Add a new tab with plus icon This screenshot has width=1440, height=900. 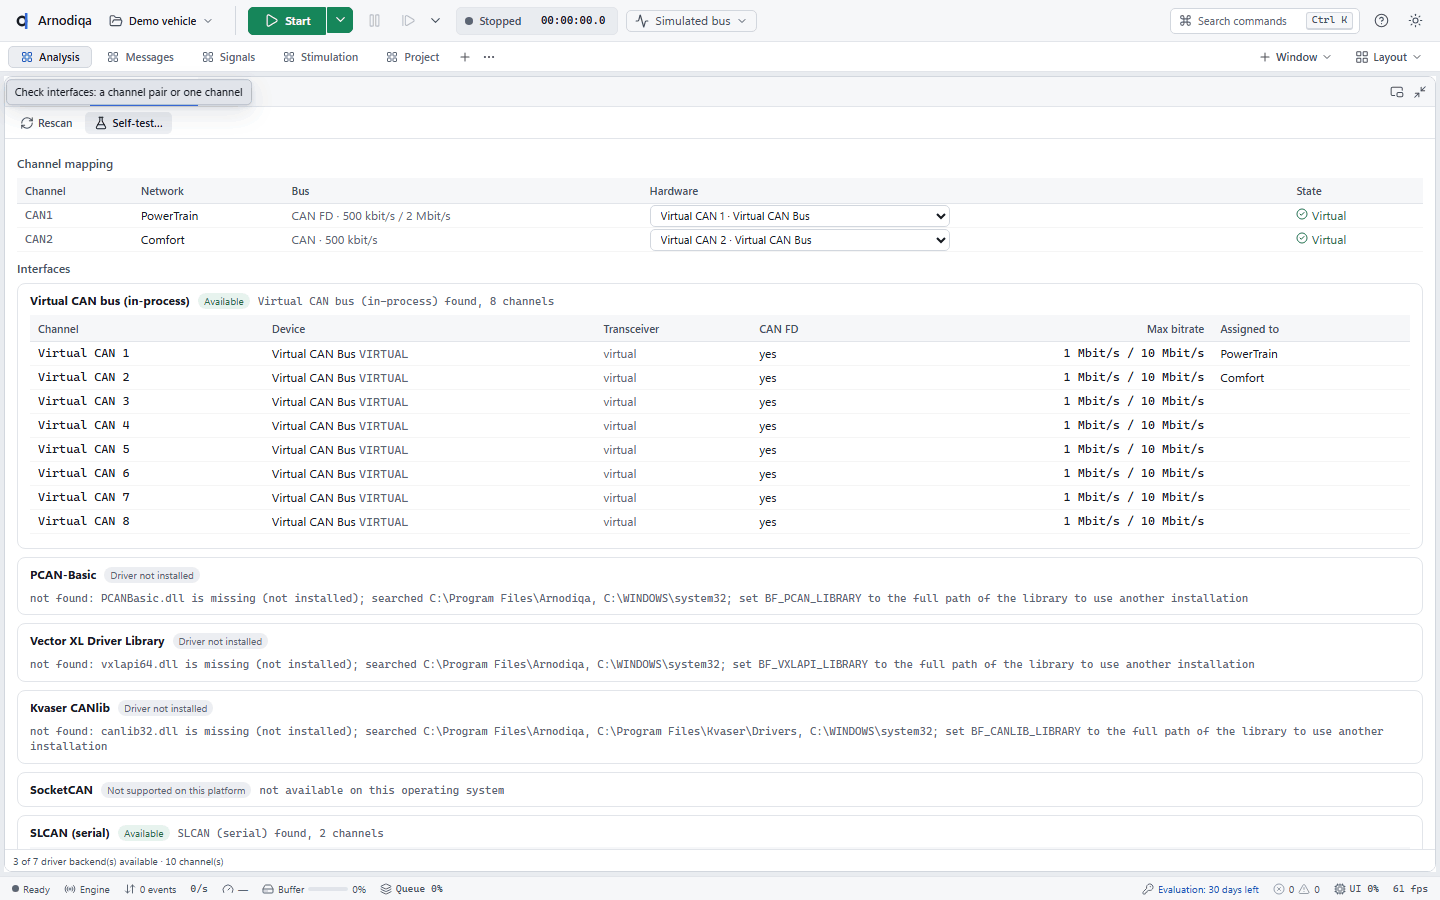click(x=465, y=57)
